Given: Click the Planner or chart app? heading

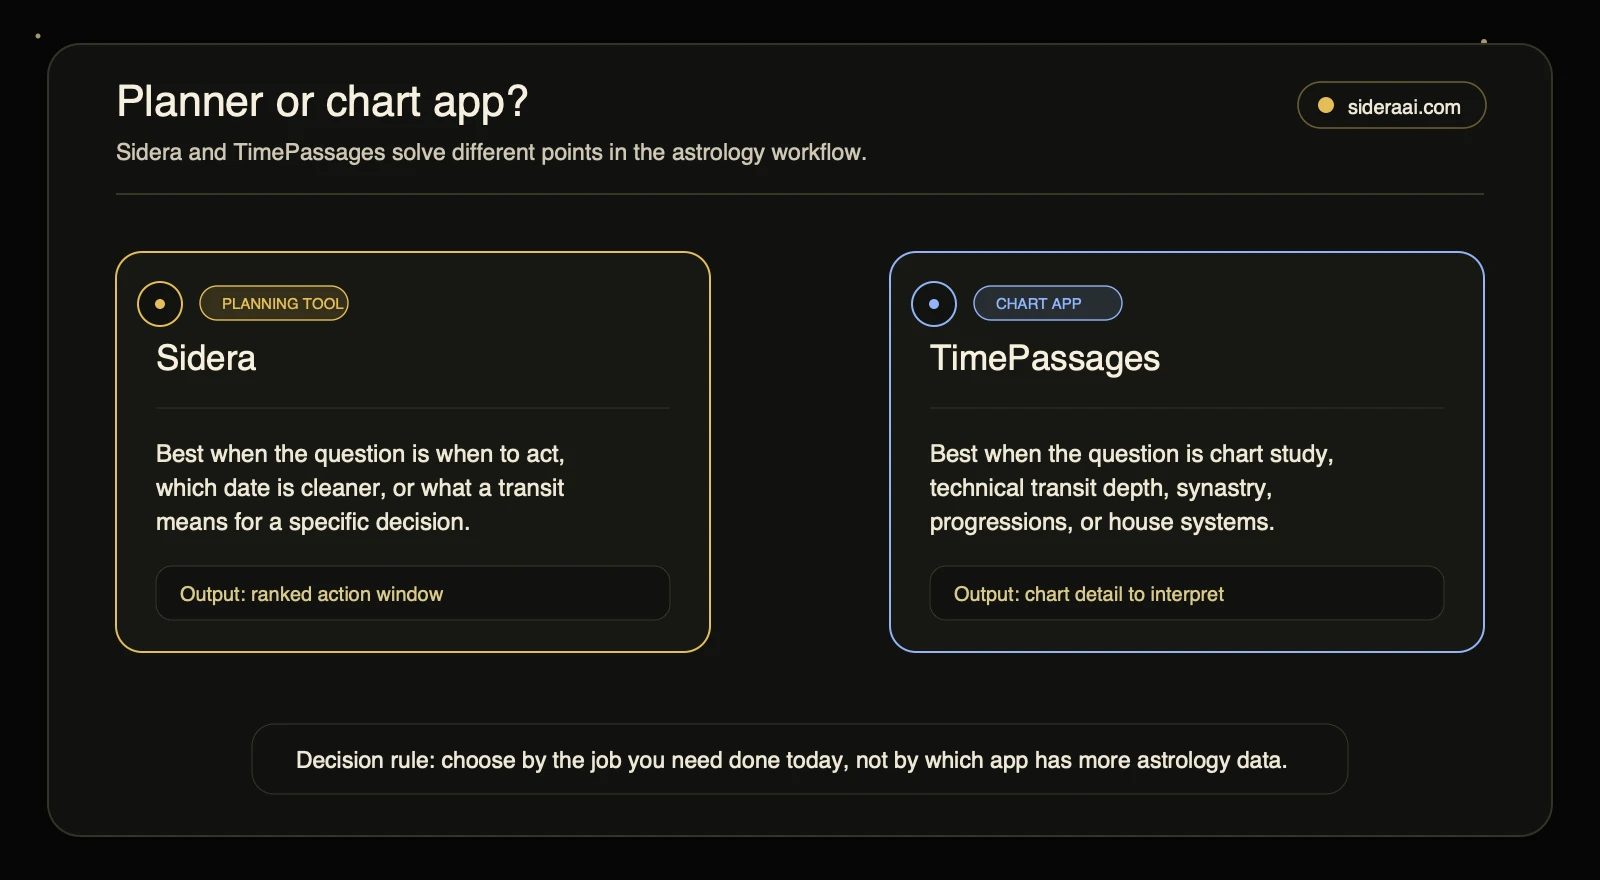Looking at the screenshot, I should pos(322,101).
